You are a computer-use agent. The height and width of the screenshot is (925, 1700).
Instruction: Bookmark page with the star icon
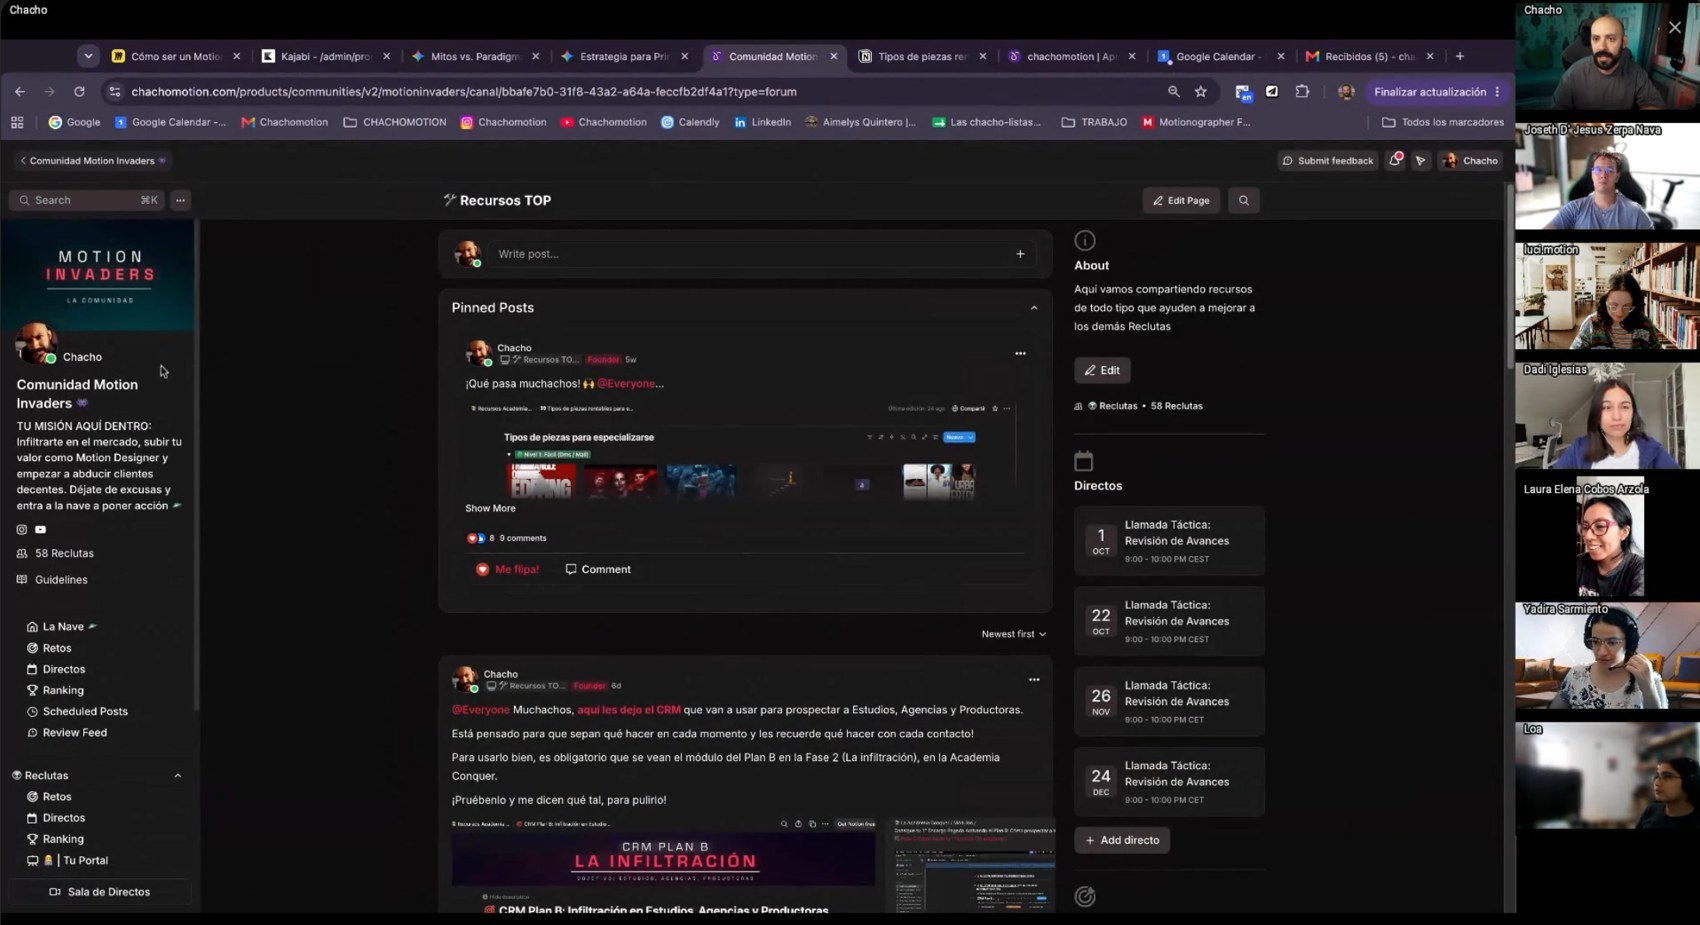(1200, 91)
